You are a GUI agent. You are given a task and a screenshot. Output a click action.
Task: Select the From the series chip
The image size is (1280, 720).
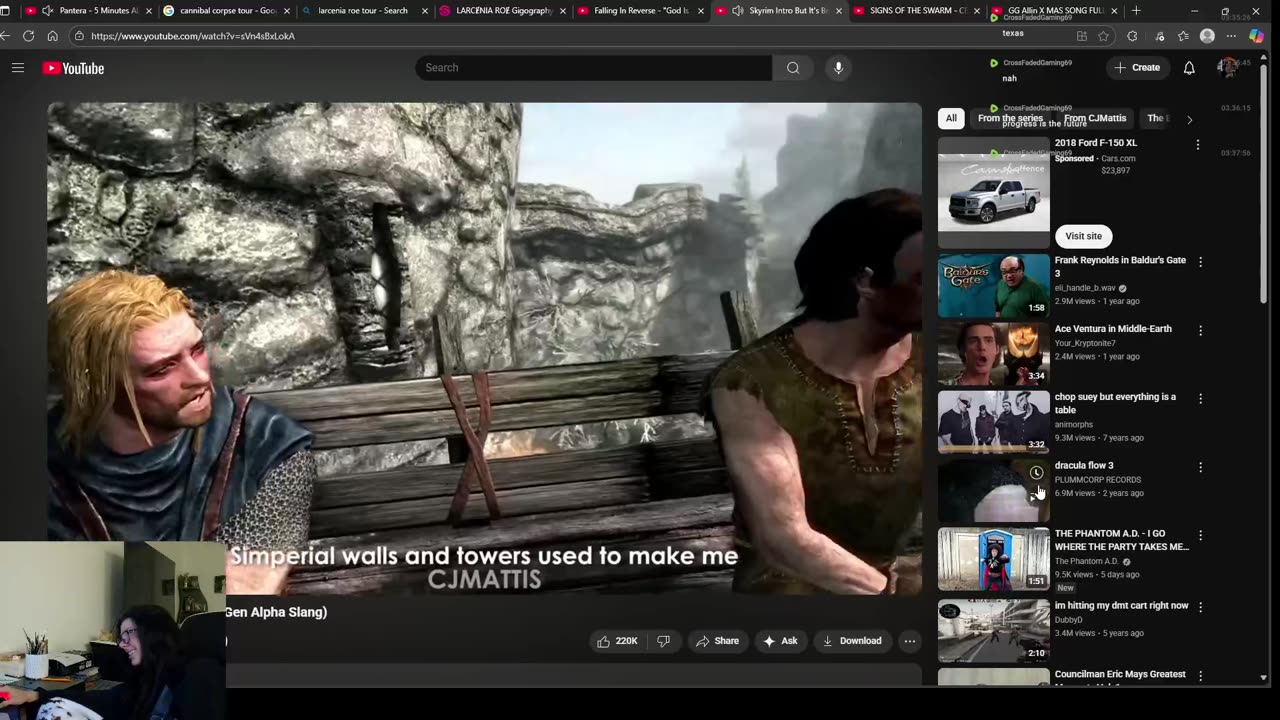[1010, 118]
